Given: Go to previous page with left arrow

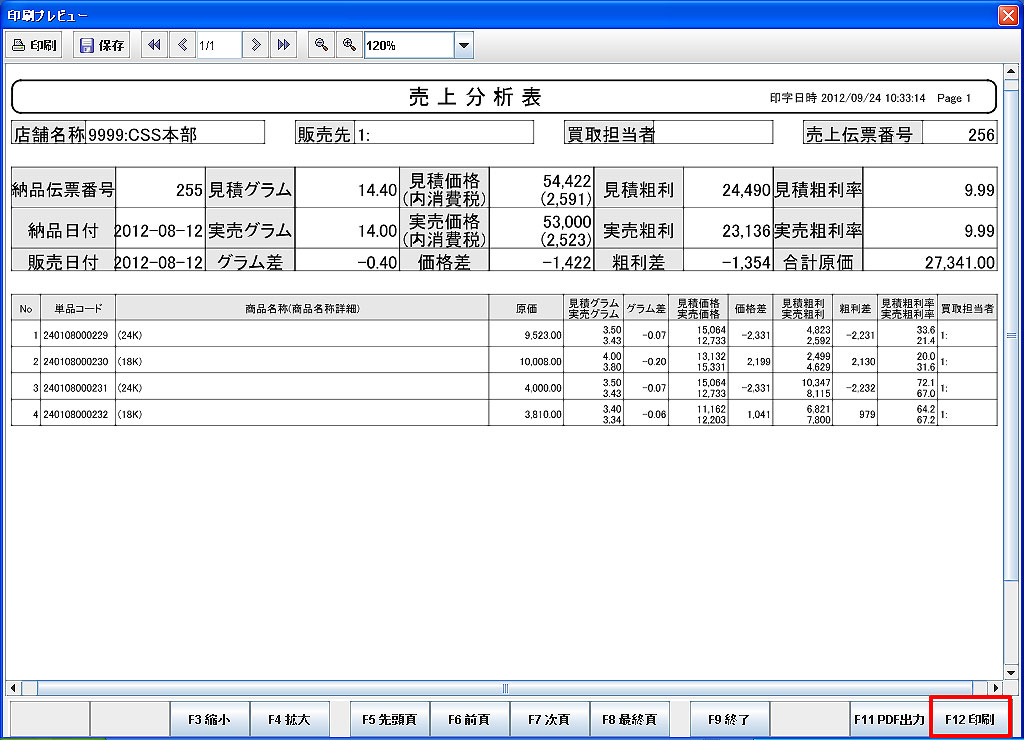Looking at the screenshot, I should [182, 45].
